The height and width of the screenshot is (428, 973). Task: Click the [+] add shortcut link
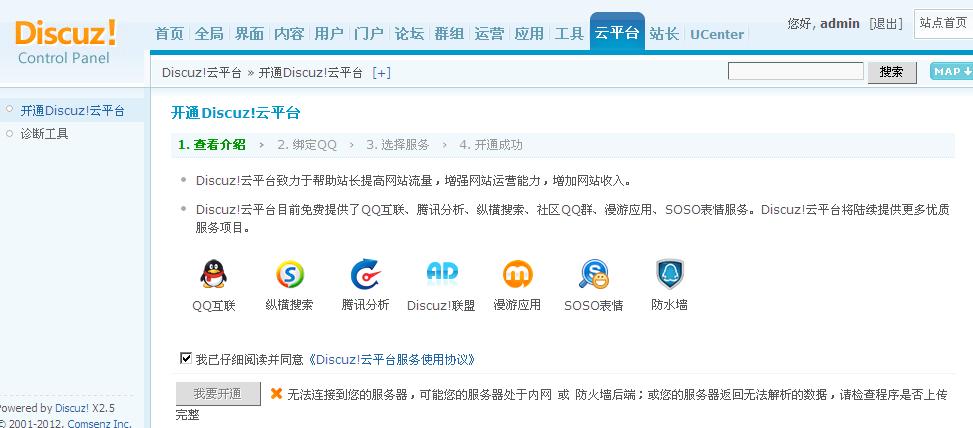381,73
